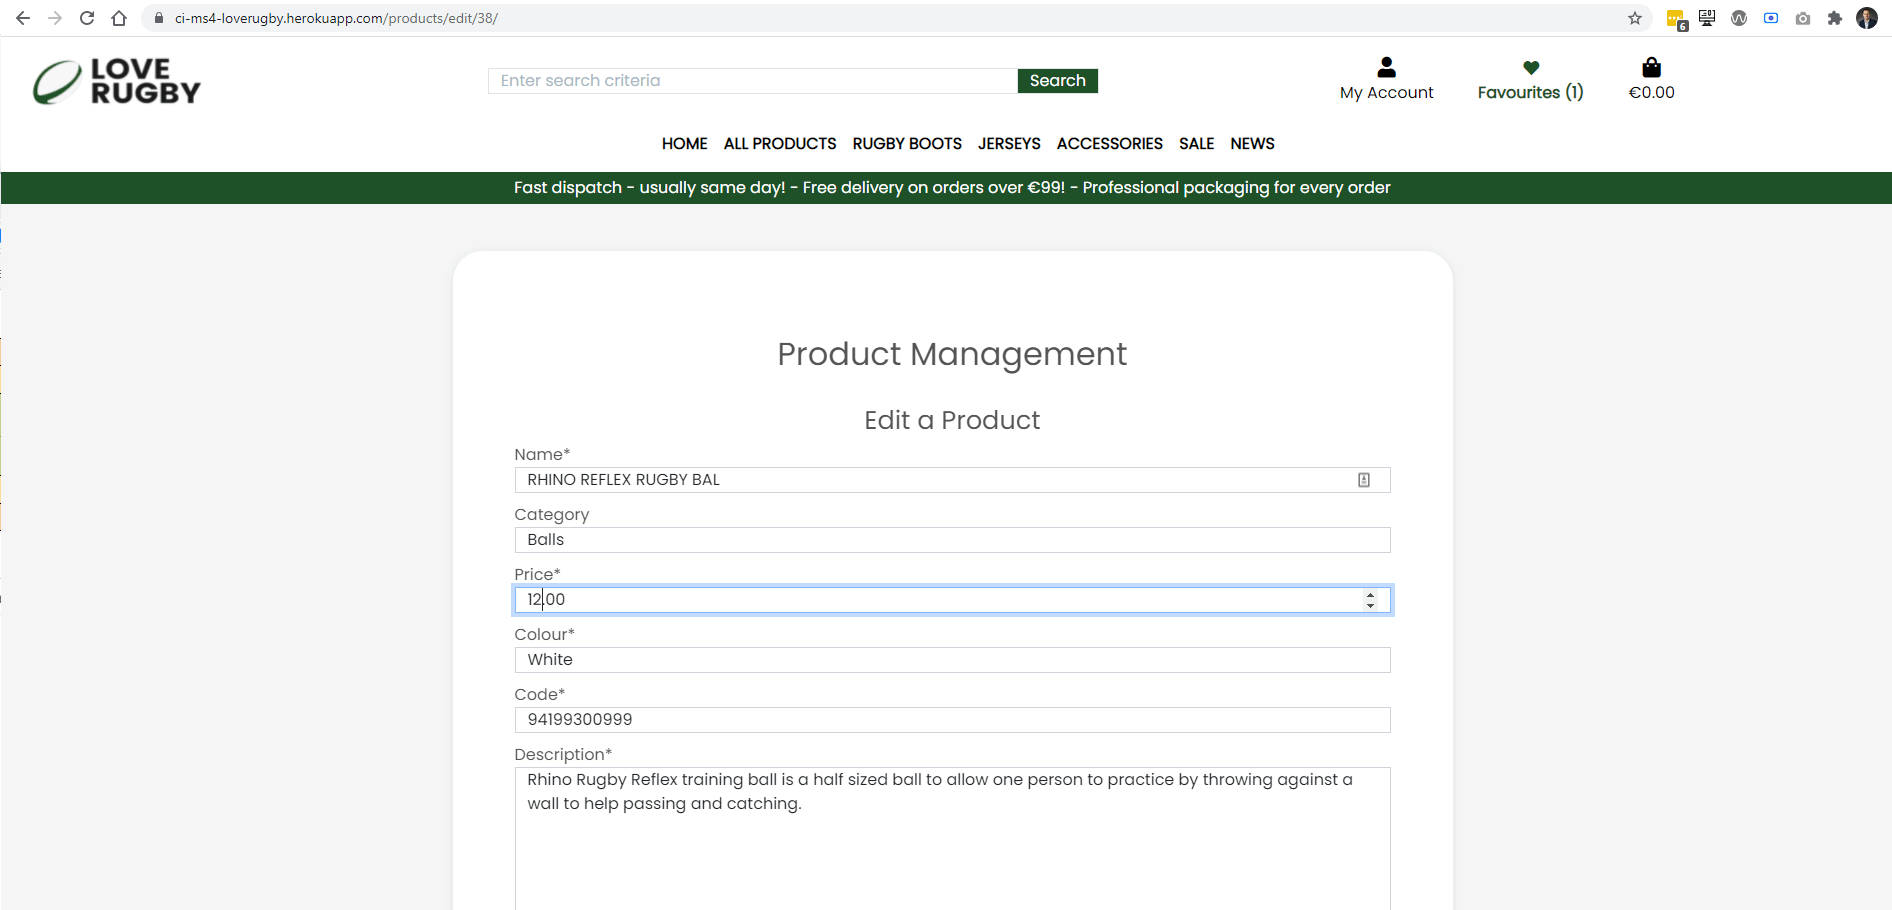Open ACCESSORIES nav menu
Screen dimensions: 1892x910
click(1109, 144)
